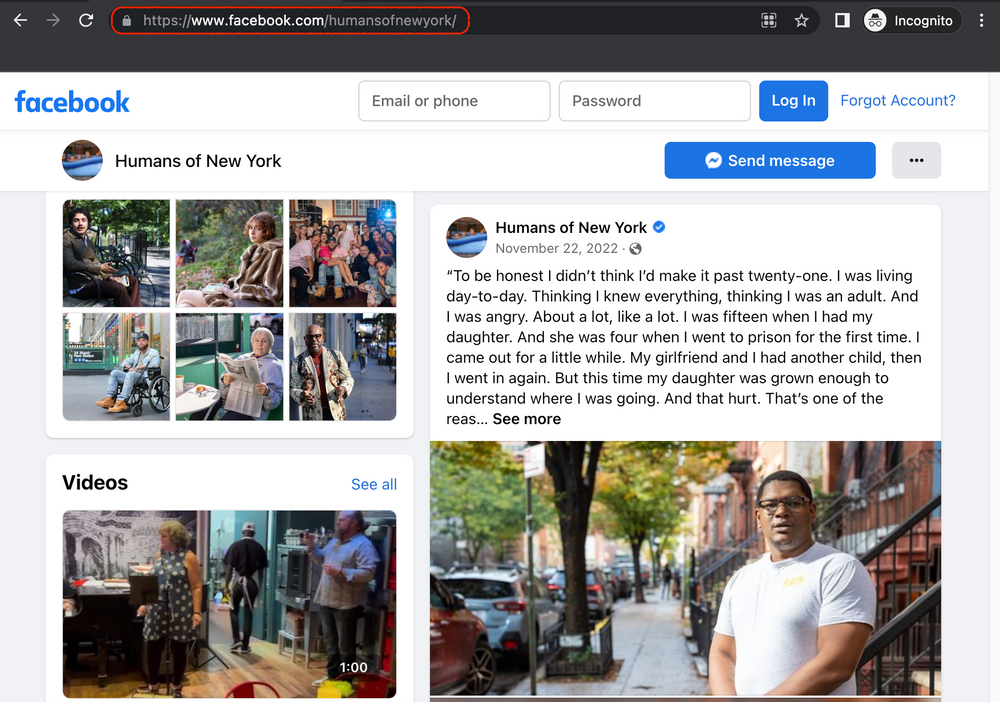Viewport: 1000px width, 702px height.
Task: Bookmark this page with the star icon
Action: tap(802, 20)
